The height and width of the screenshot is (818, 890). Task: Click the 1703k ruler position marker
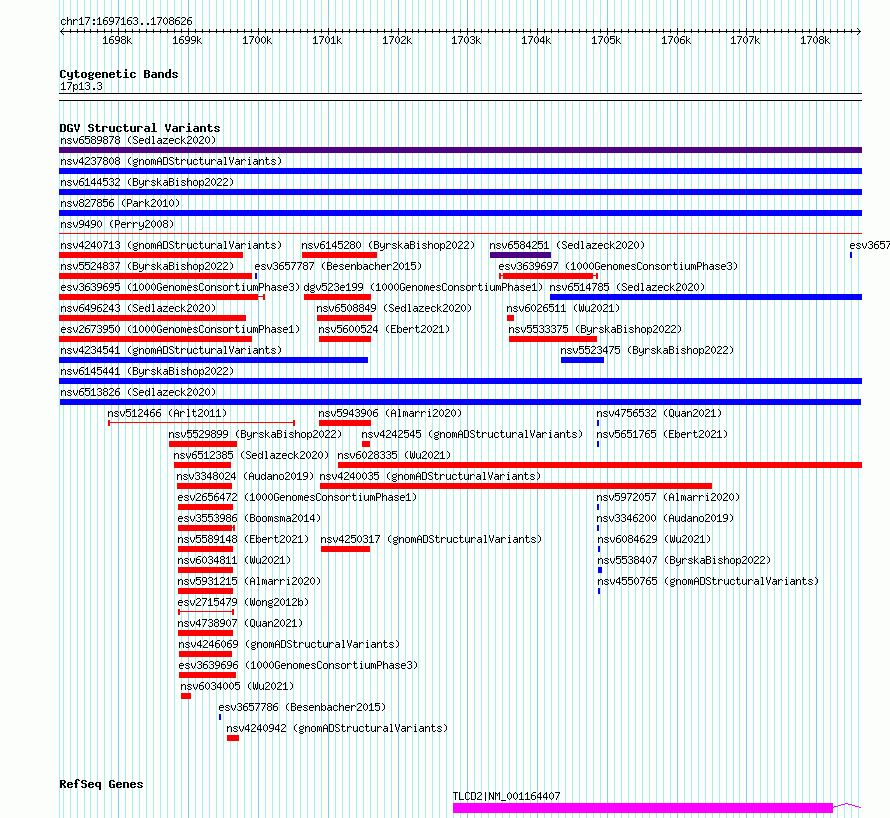pyautogui.click(x=466, y=40)
